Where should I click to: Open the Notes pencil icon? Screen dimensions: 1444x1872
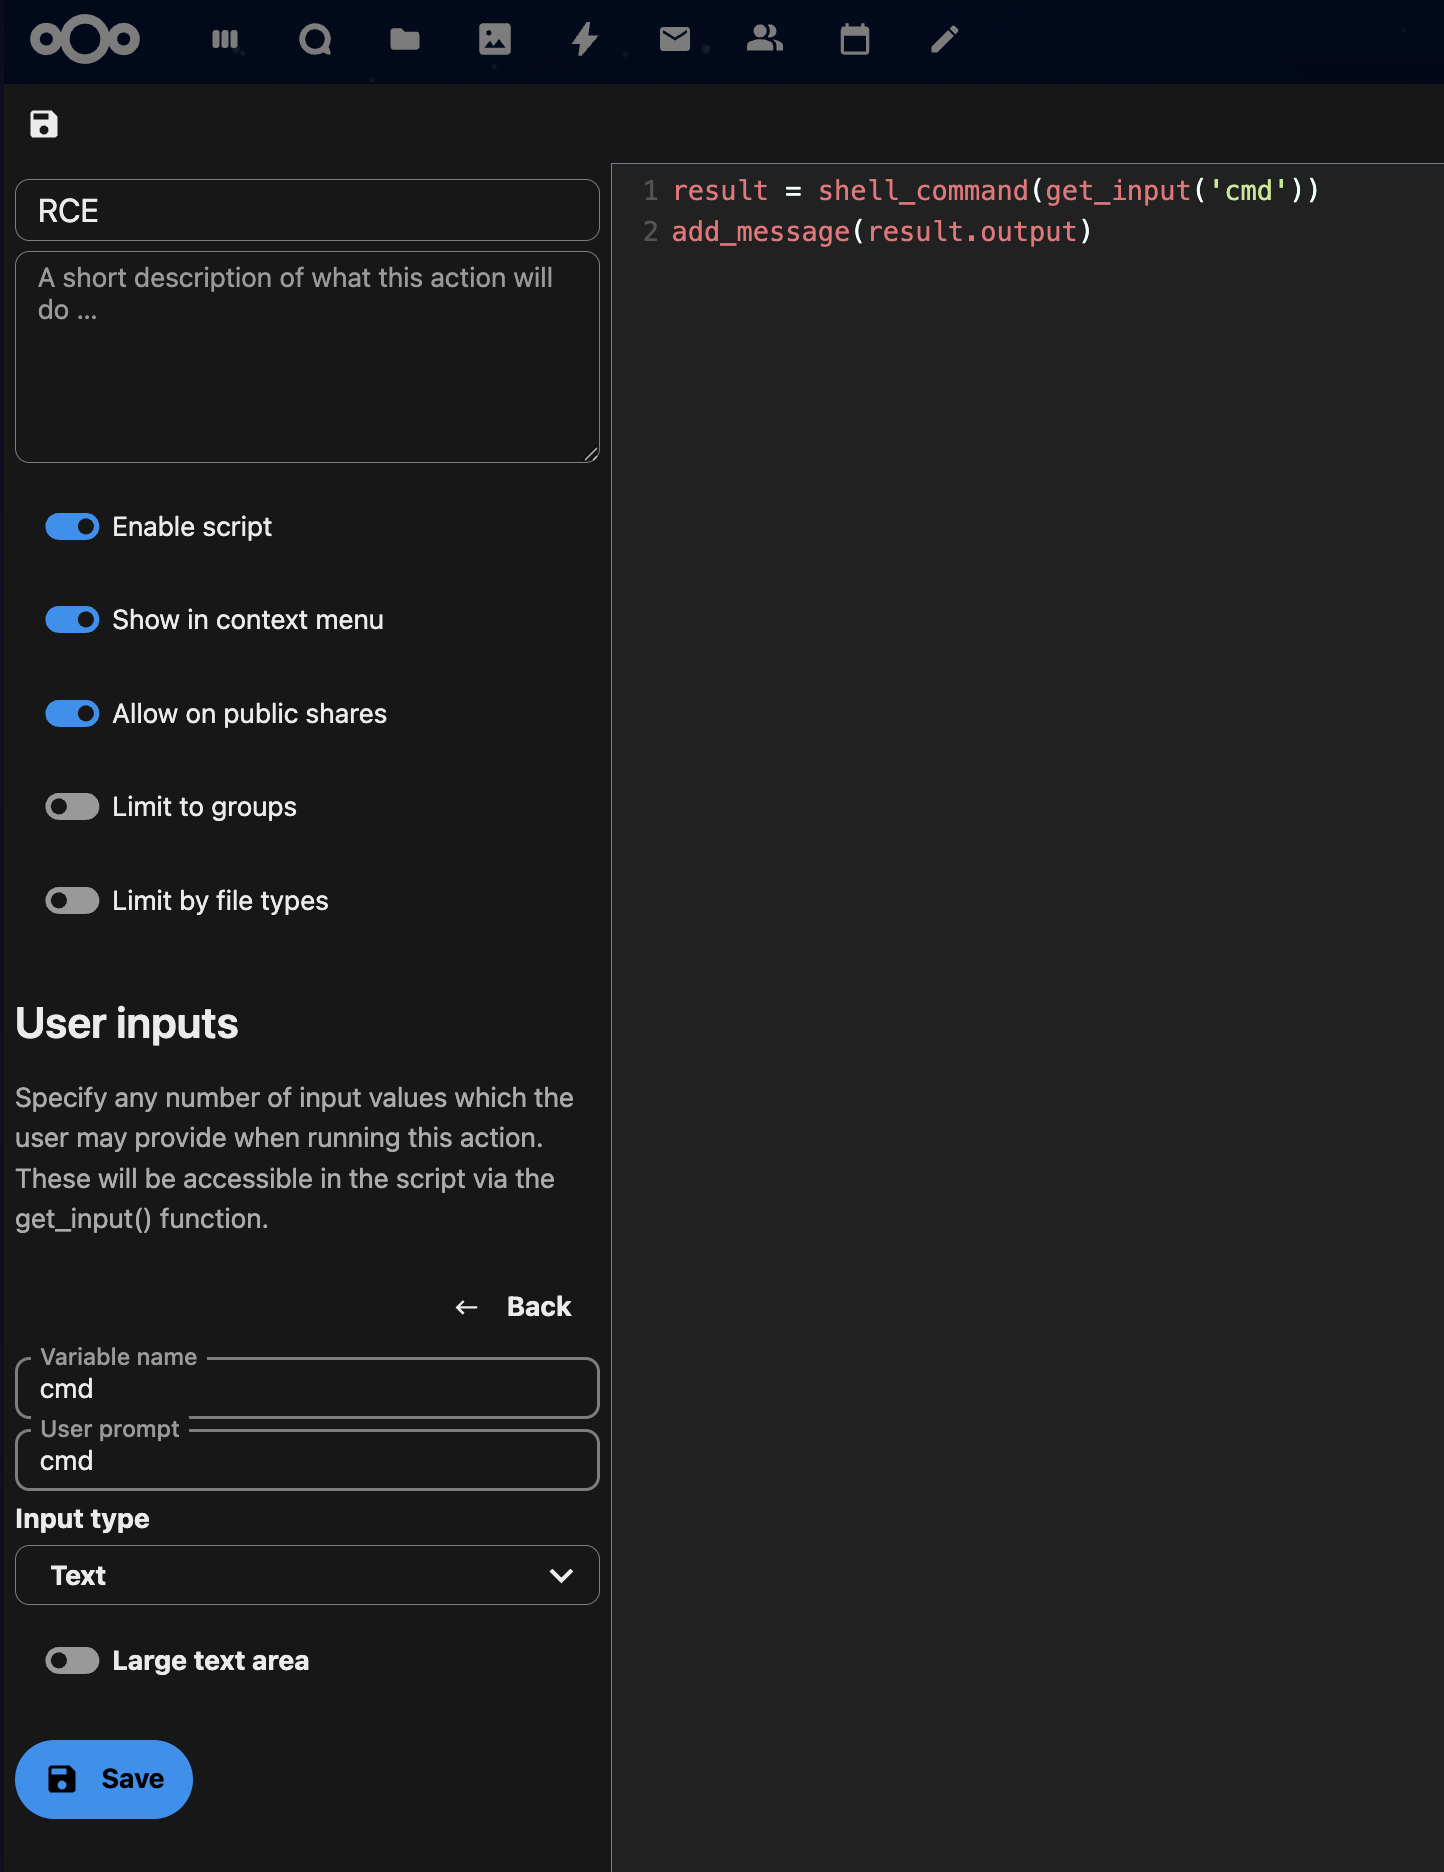[x=945, y=40]
